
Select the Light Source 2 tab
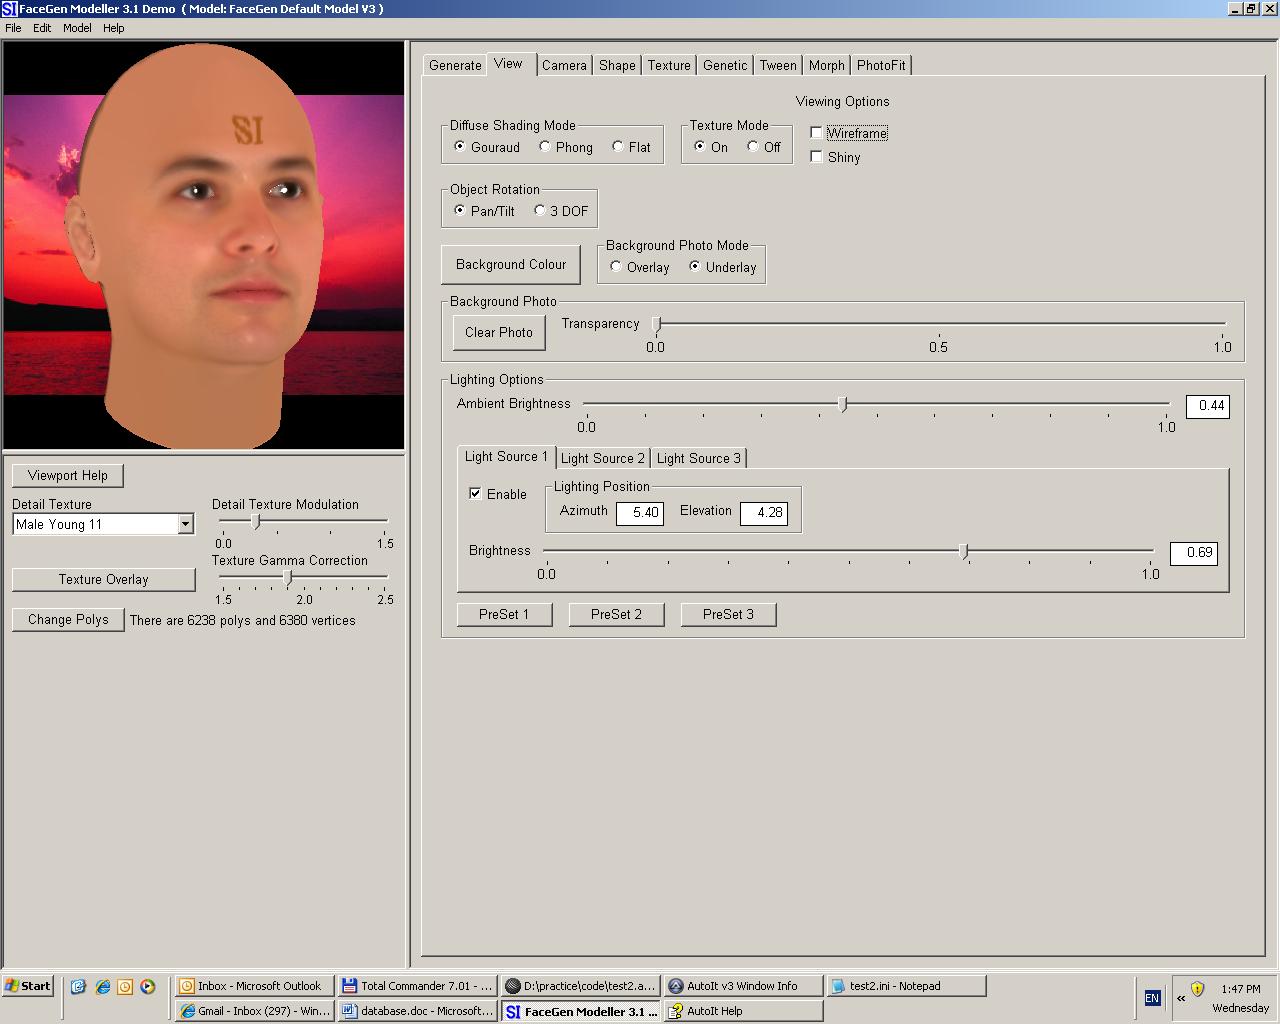pos(602,458)
